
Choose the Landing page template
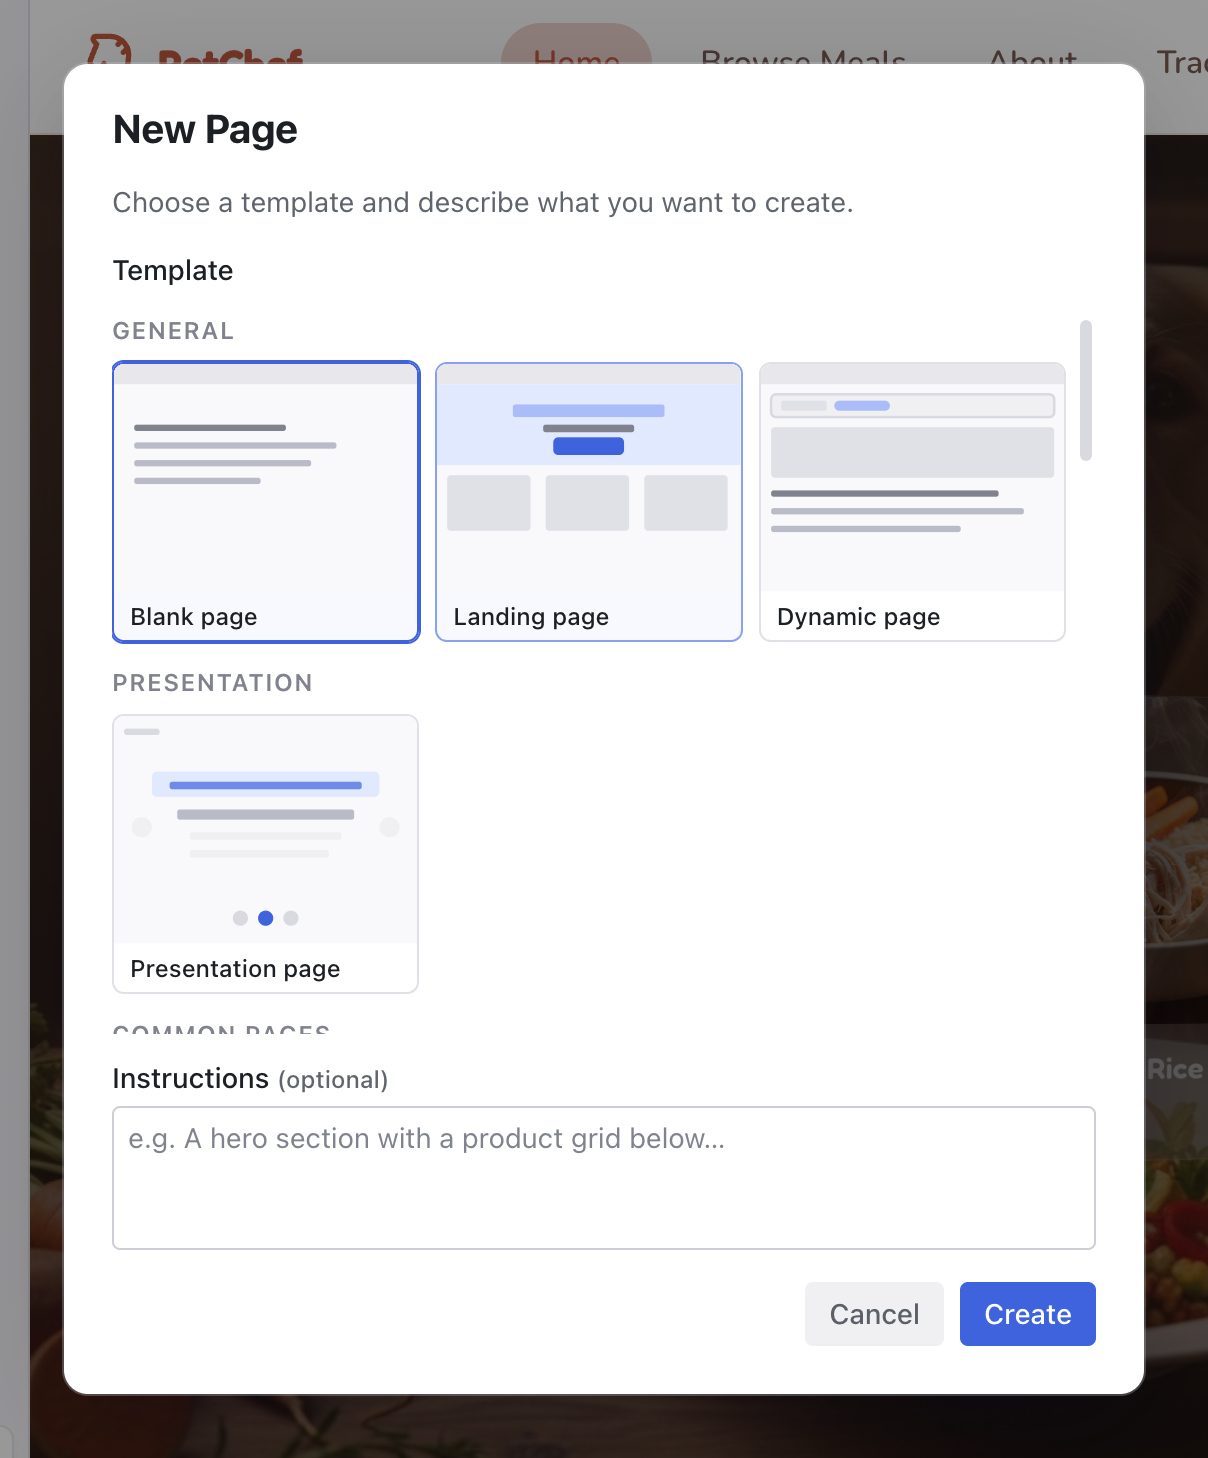(x=589, y=502)
